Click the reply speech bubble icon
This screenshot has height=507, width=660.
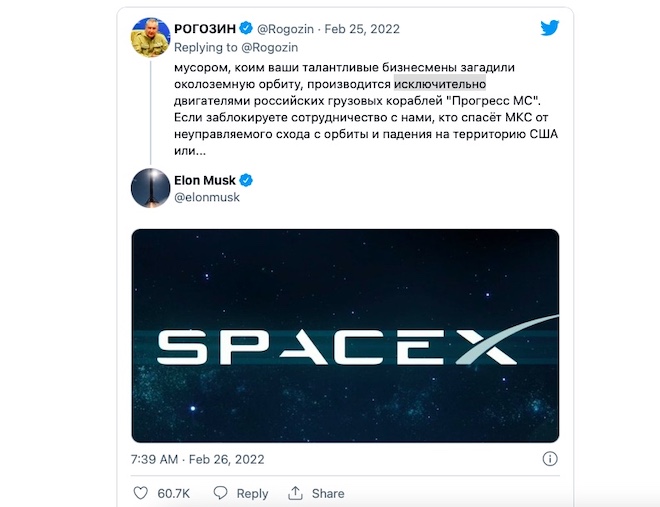pyautogui.click(x=221, y=493)
